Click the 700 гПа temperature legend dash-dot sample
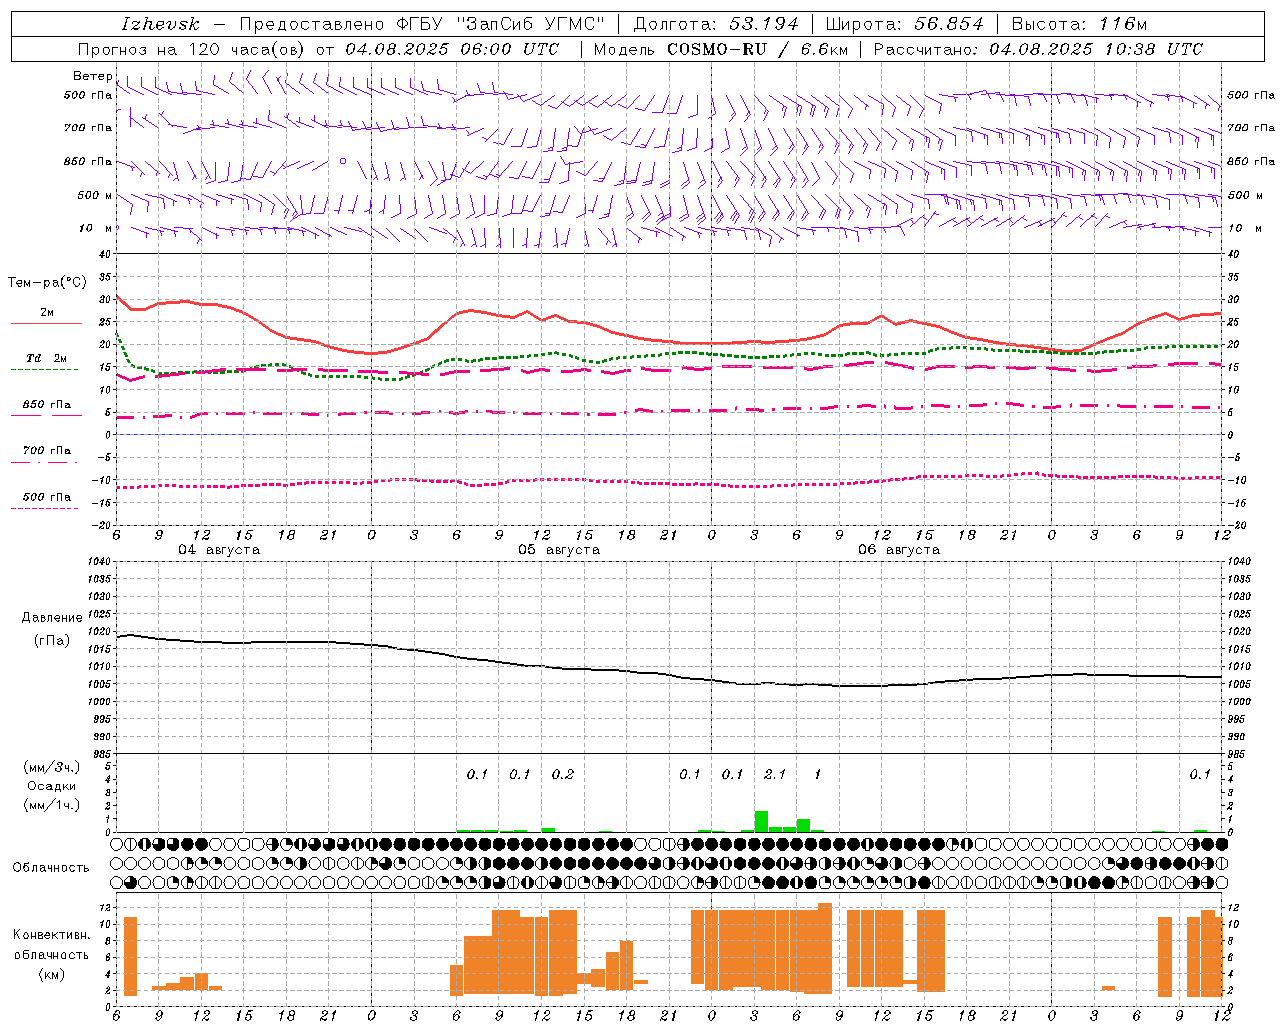 point(44,462)
